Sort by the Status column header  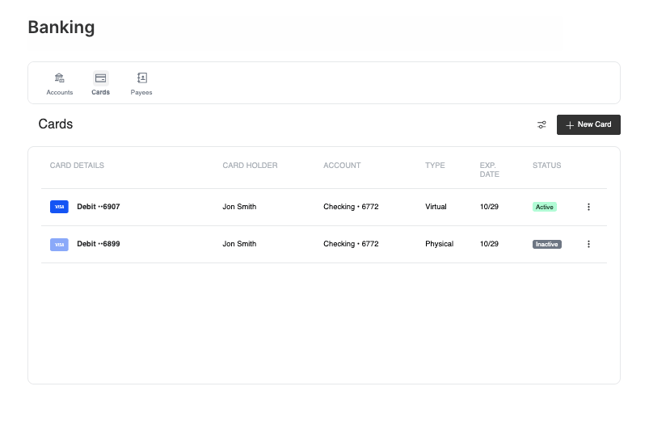tap(546, 166)
